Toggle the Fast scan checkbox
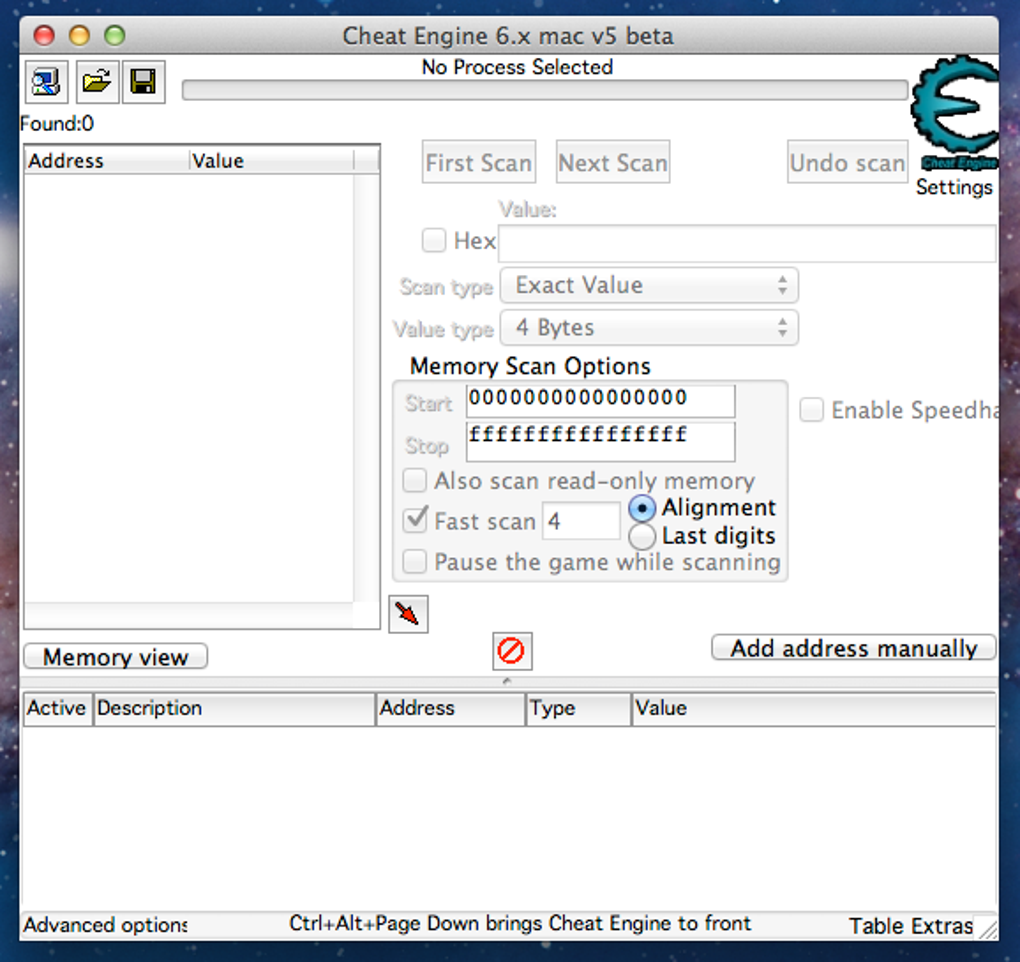This screenshot has height=962, width=1020. point(414,520)
